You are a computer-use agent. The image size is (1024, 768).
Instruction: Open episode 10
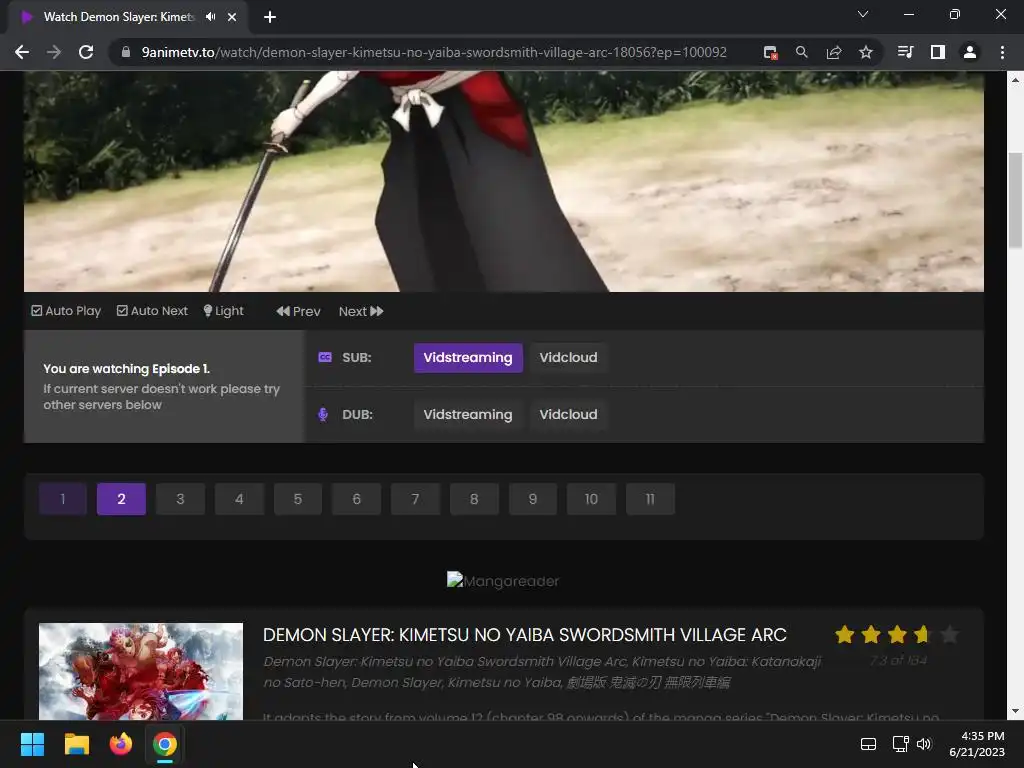592,499
